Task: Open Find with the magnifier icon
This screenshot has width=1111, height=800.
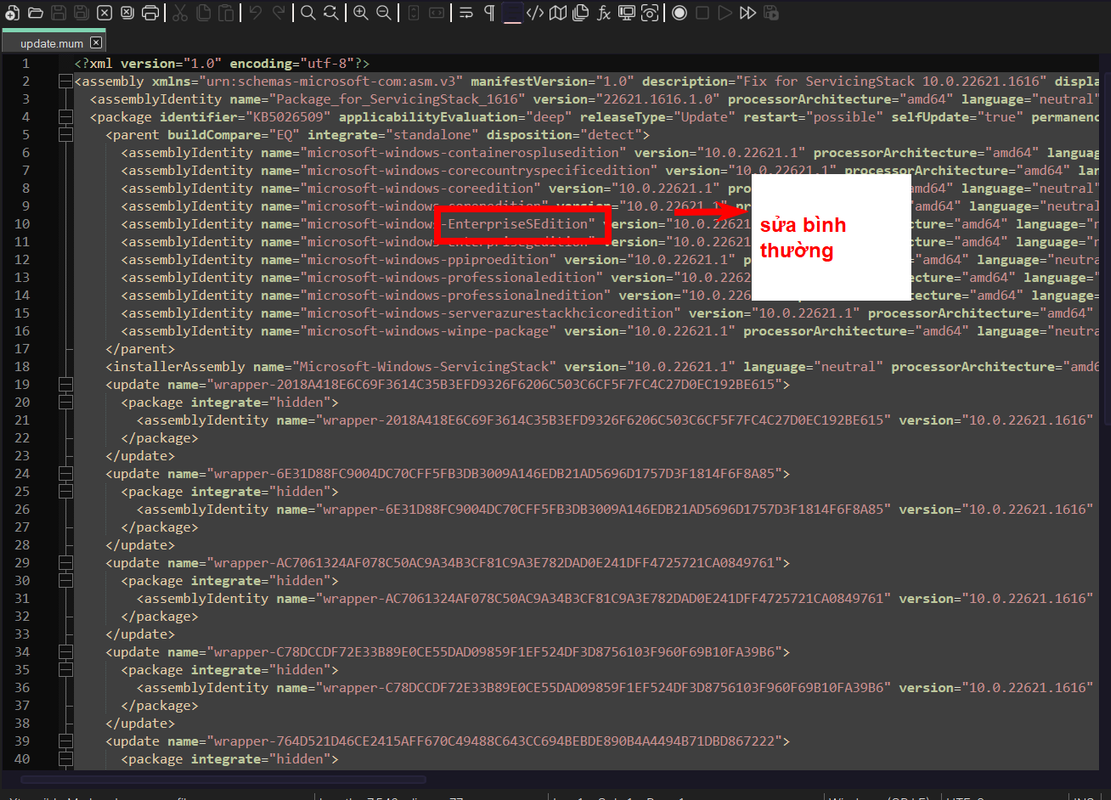Action: pyautogui.click(x=308, y=13)
